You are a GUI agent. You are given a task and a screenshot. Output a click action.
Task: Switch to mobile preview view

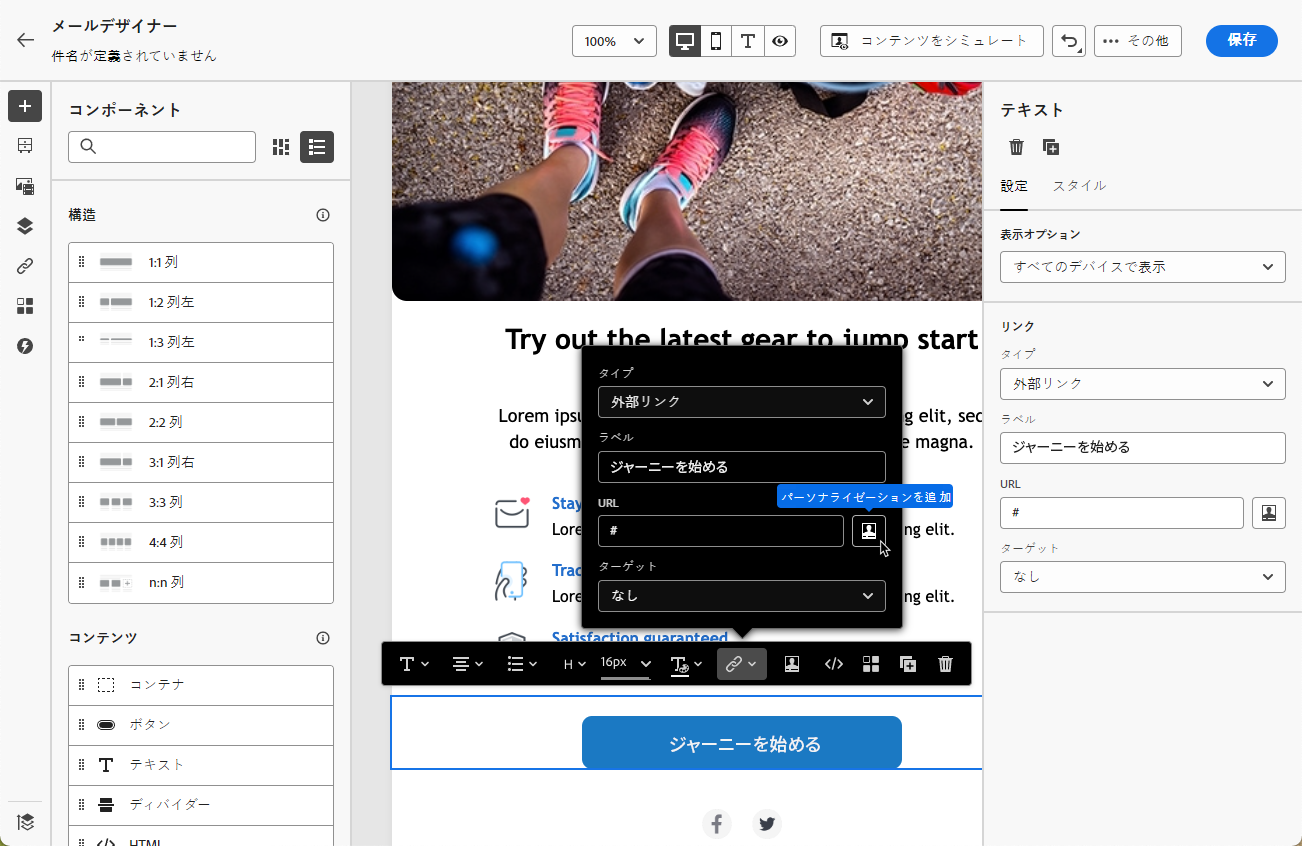(716, 41)
